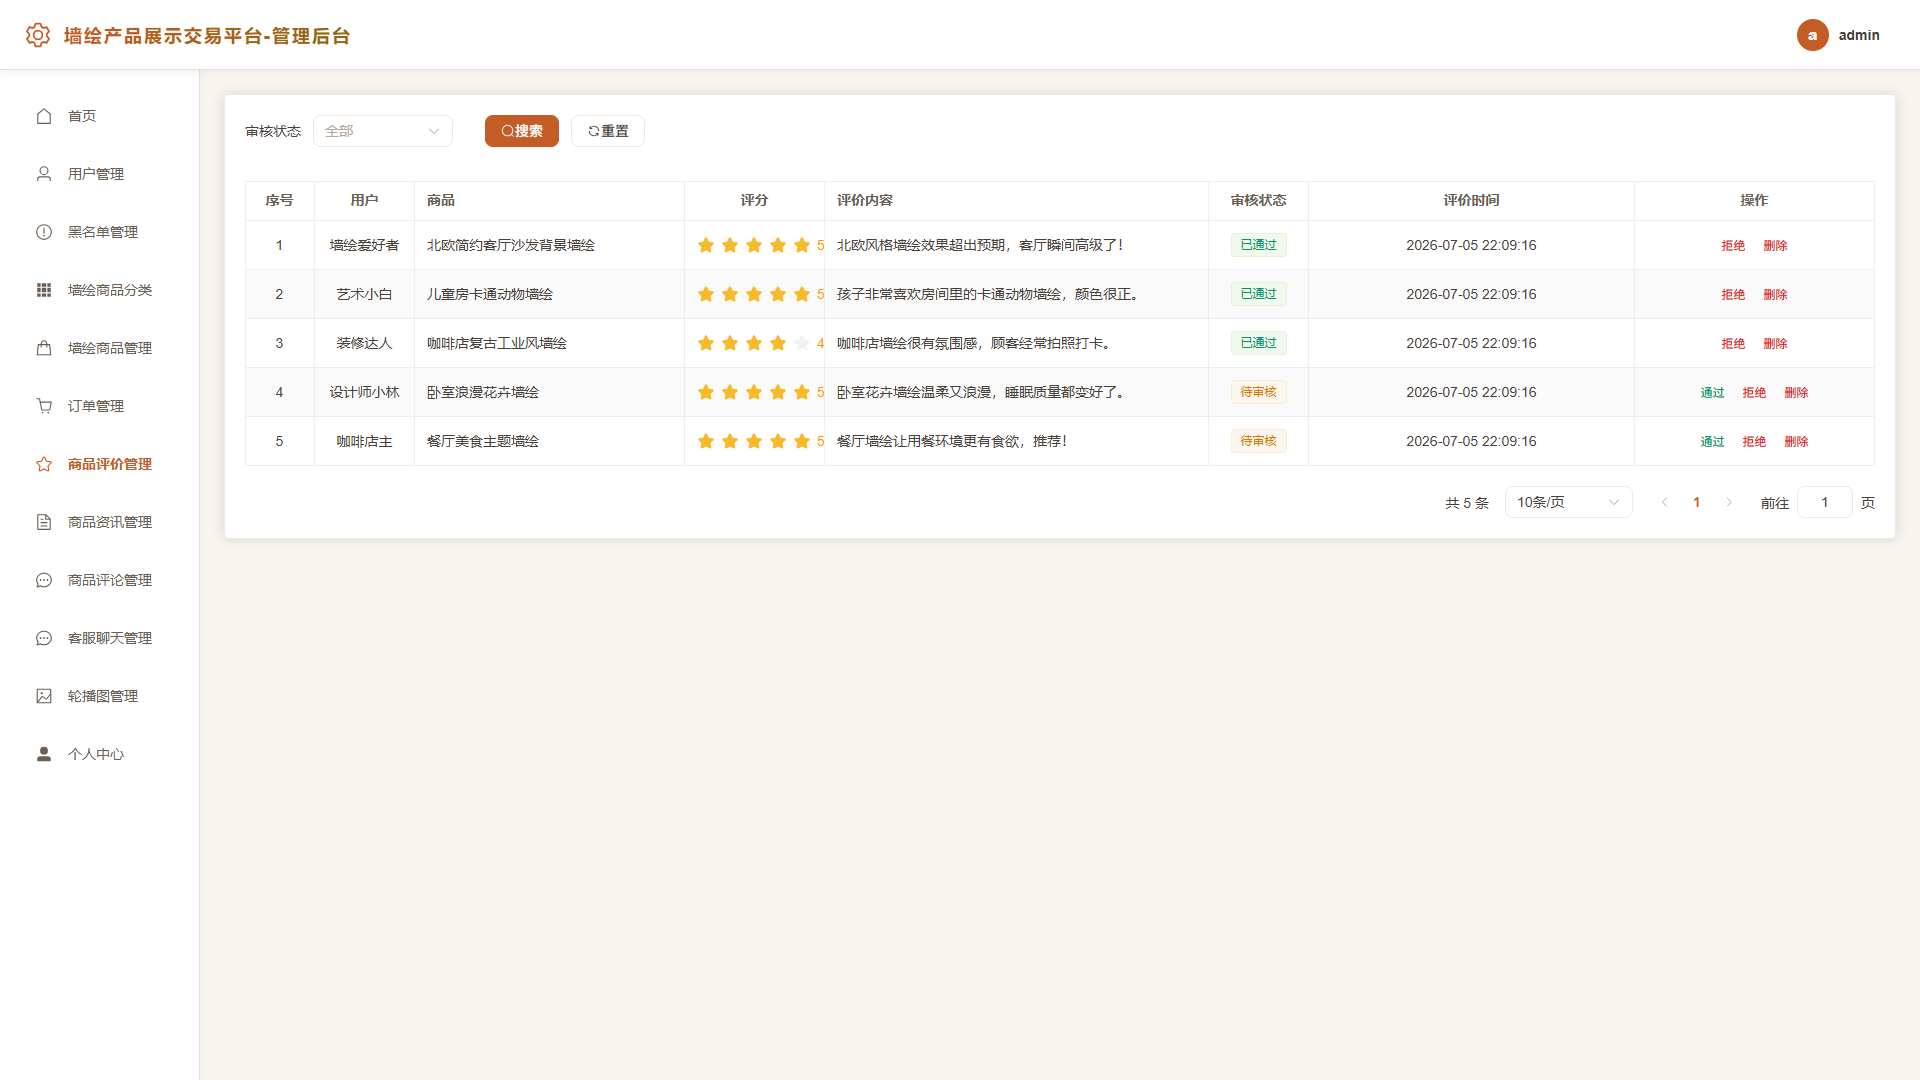Click the 重置 button
Screen dimensions: 1920x1080
point(608,131)
